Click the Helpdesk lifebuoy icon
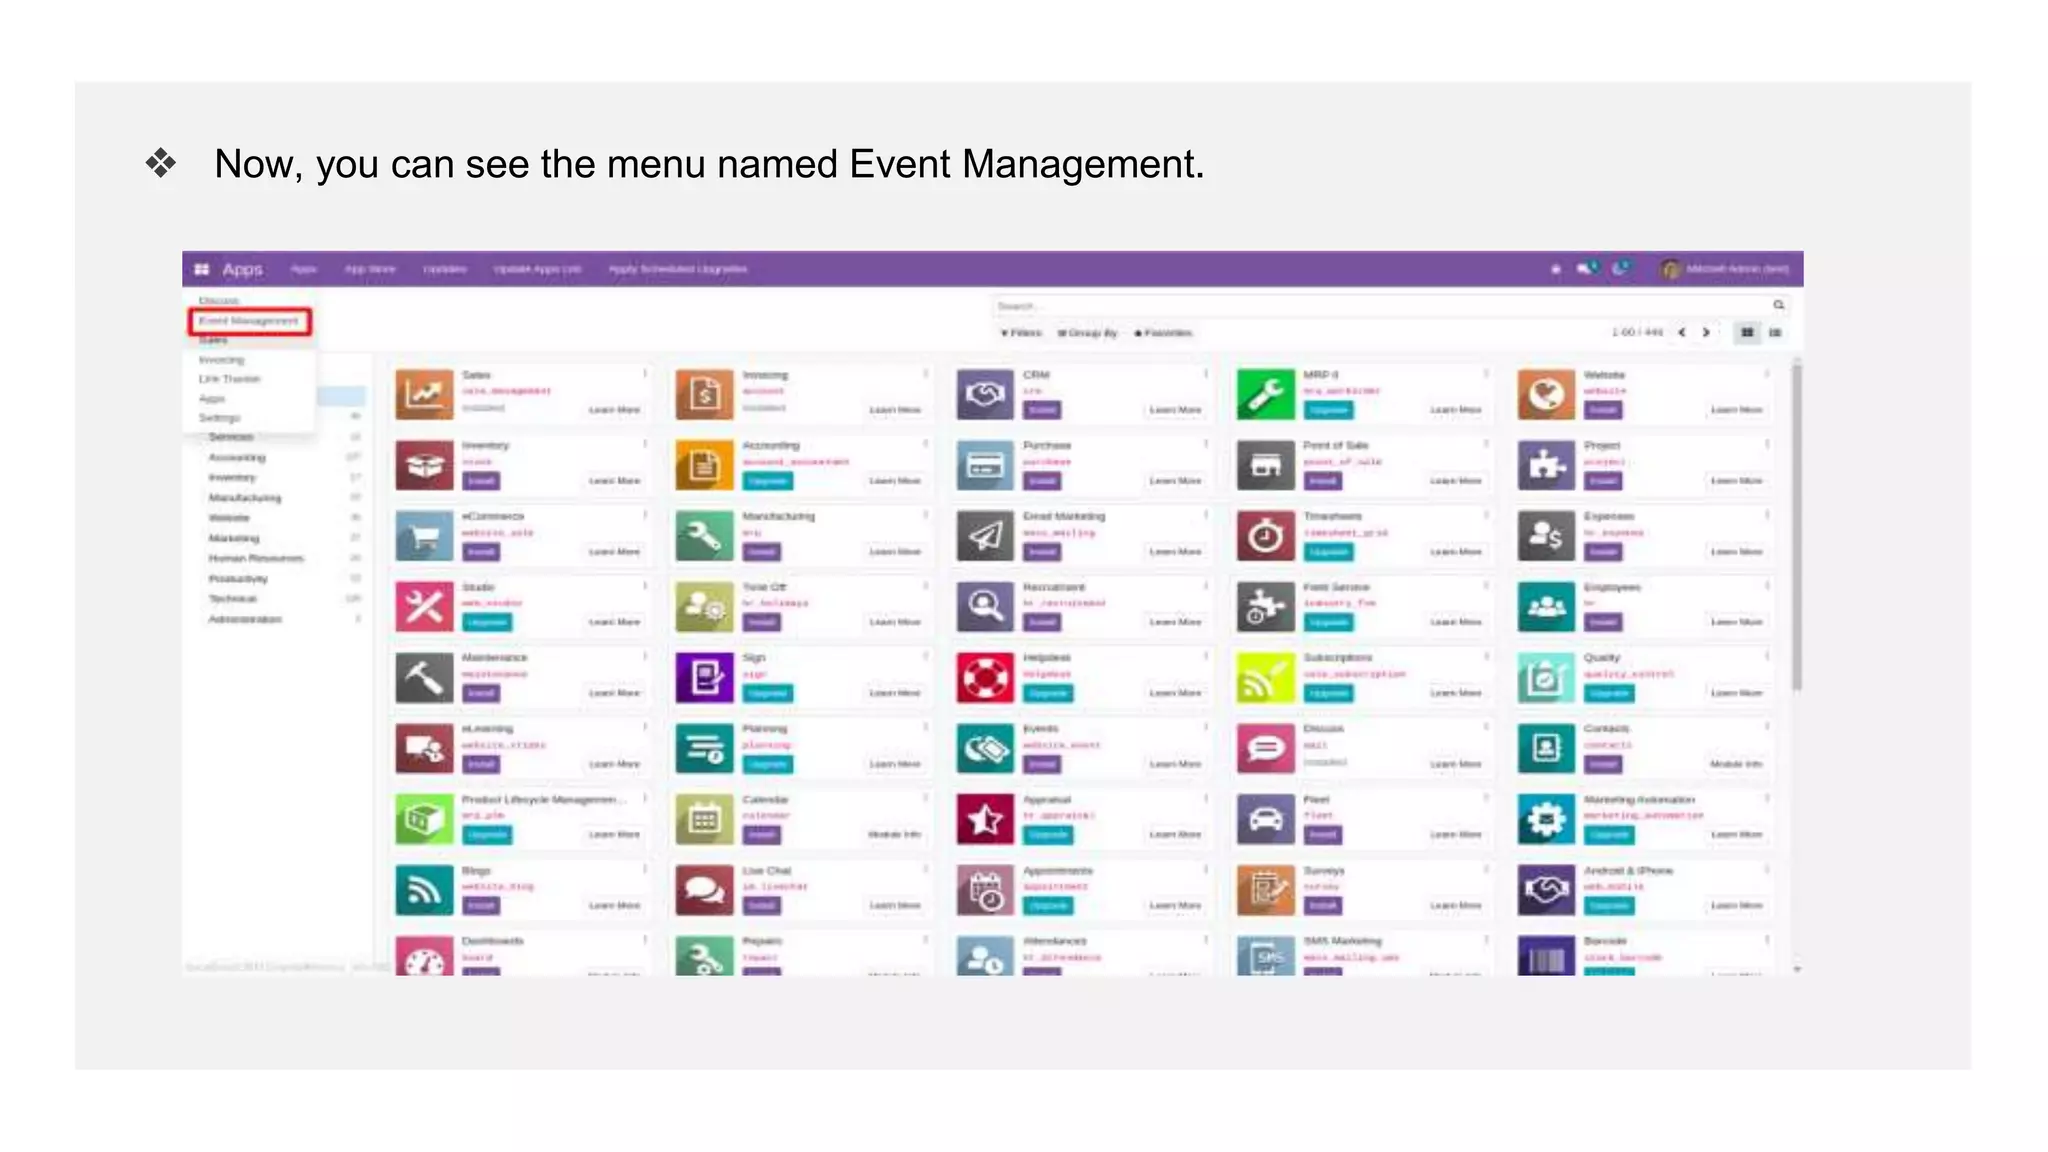2048x1152 pixels. tap(985, 678)
